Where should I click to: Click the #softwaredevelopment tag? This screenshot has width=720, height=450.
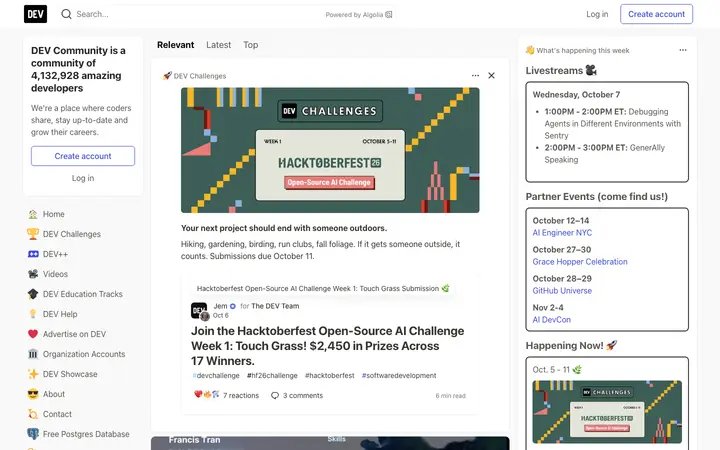coord(399,376)
